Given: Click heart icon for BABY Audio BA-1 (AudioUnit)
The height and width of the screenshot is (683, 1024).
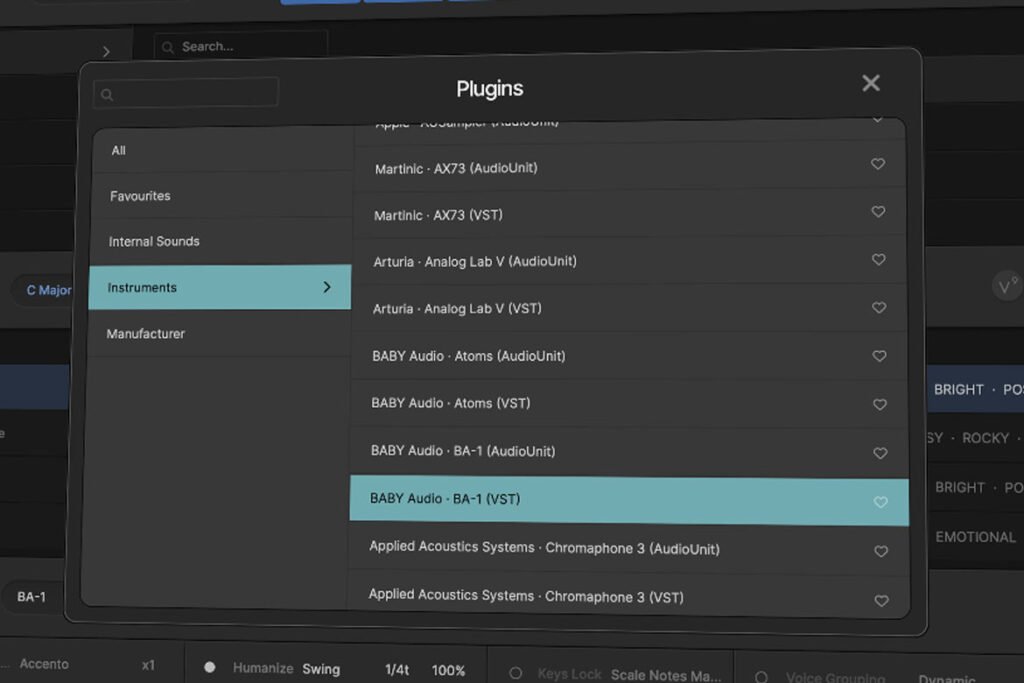Looking at the screenshot, I should tap(880, 453).
